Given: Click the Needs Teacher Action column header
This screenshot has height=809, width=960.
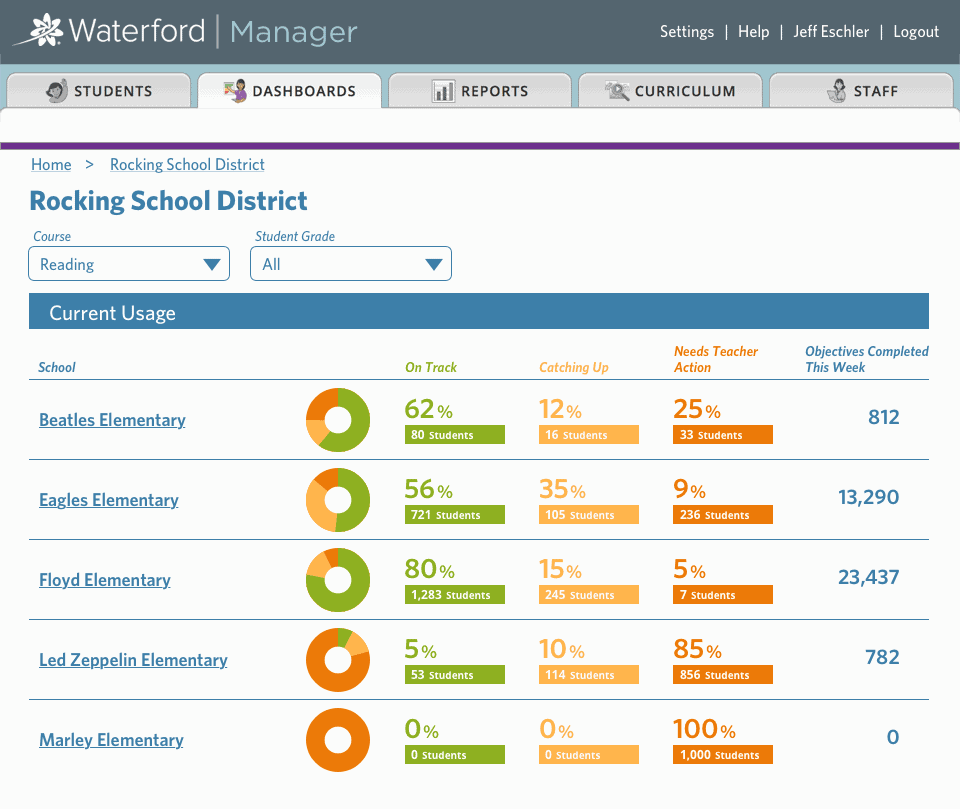Looking at the screenshot, I should point(716,359).
